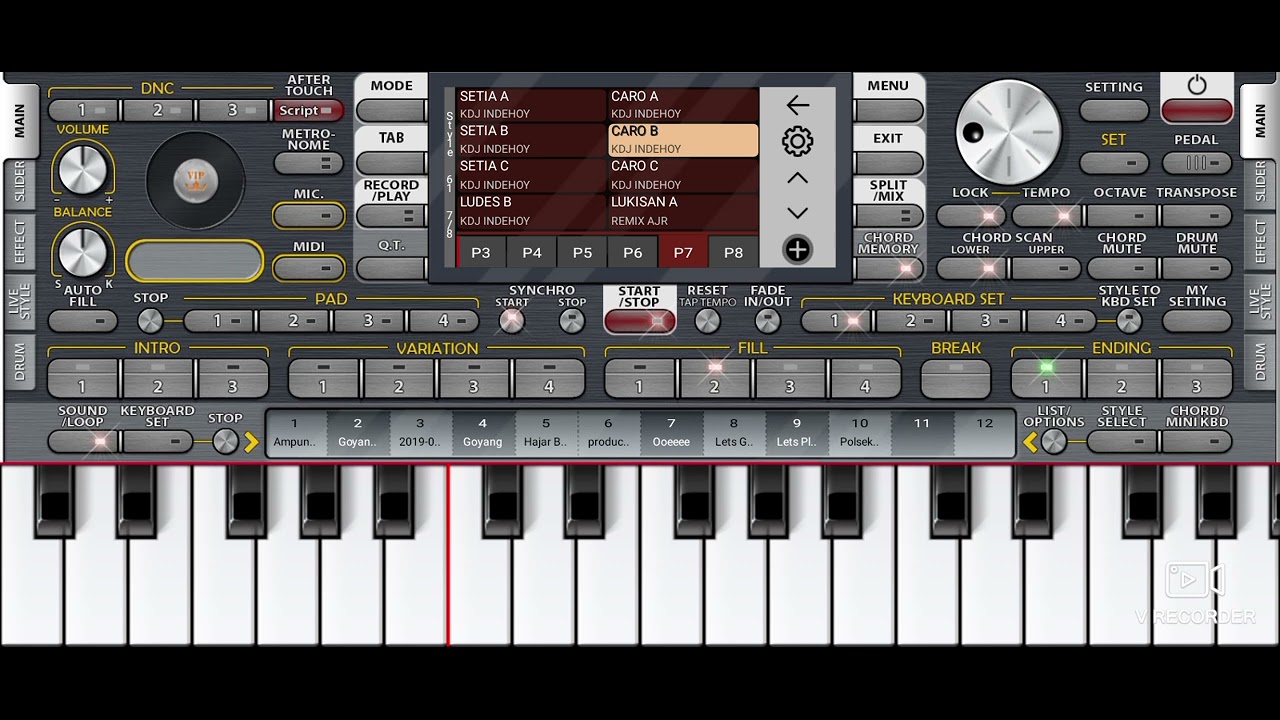Select the SETIA A style
The height and width of the screenshot is (720, 1280).
click(x=532, y=105)
